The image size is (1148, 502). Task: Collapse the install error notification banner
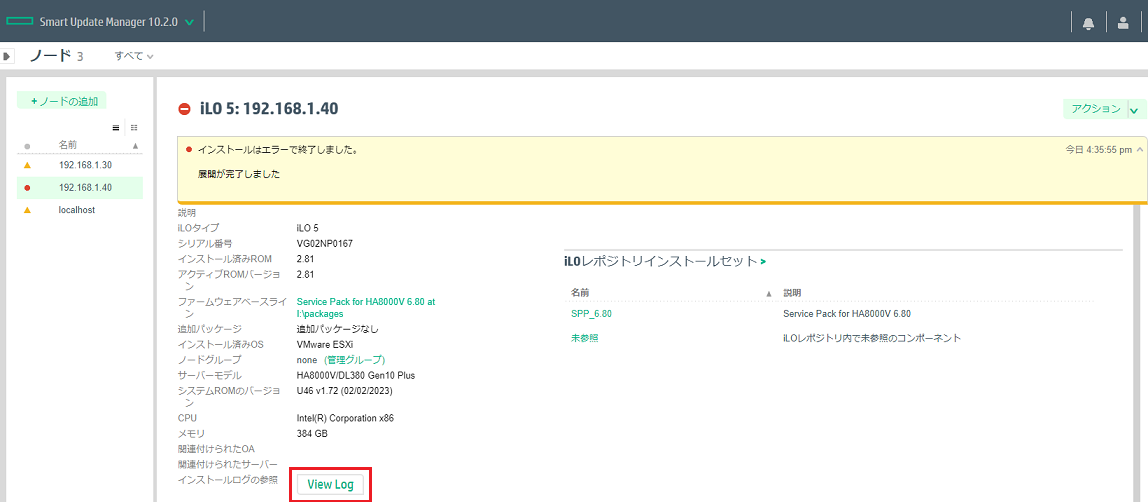point(1140,149)
